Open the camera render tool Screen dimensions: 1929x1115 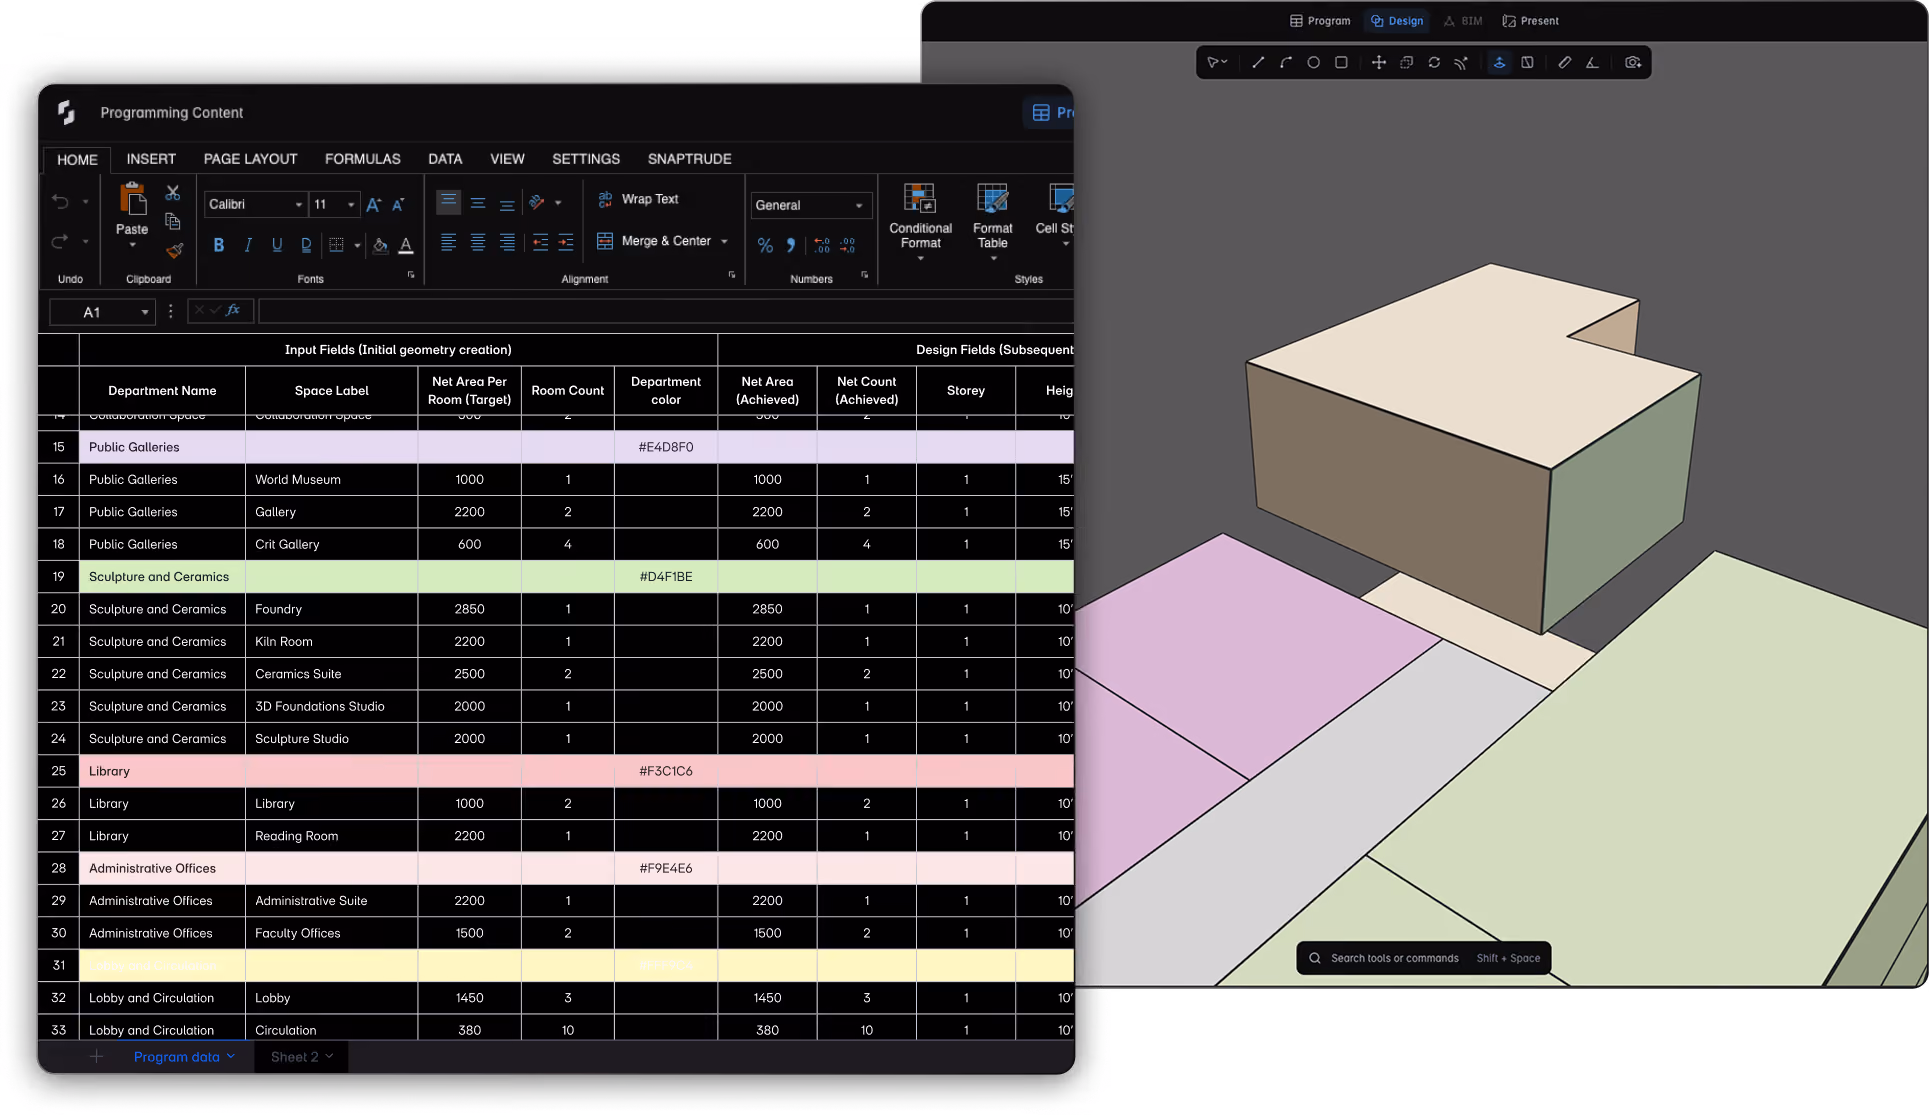tap(1633, 63)
